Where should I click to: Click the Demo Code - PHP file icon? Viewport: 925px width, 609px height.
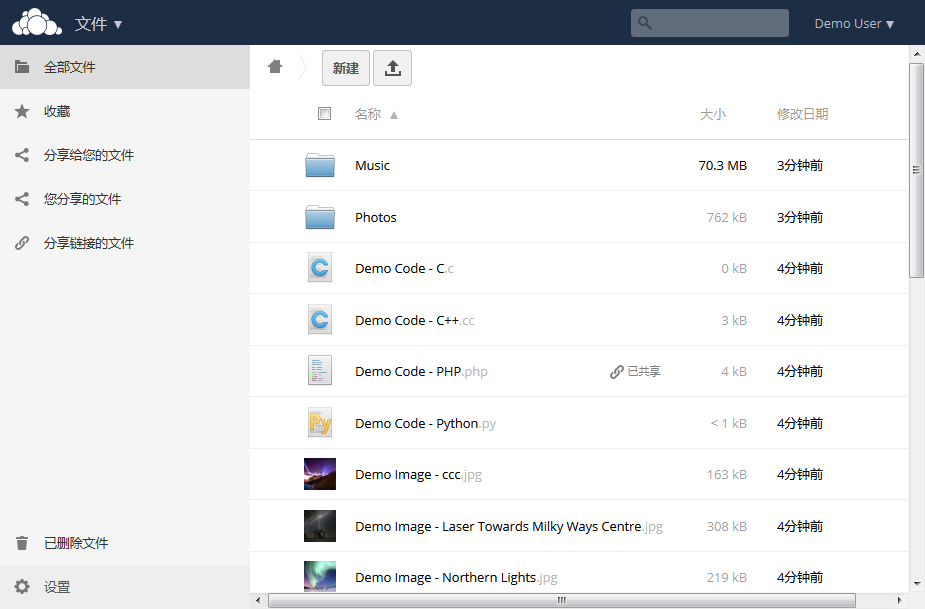point(320,371)
